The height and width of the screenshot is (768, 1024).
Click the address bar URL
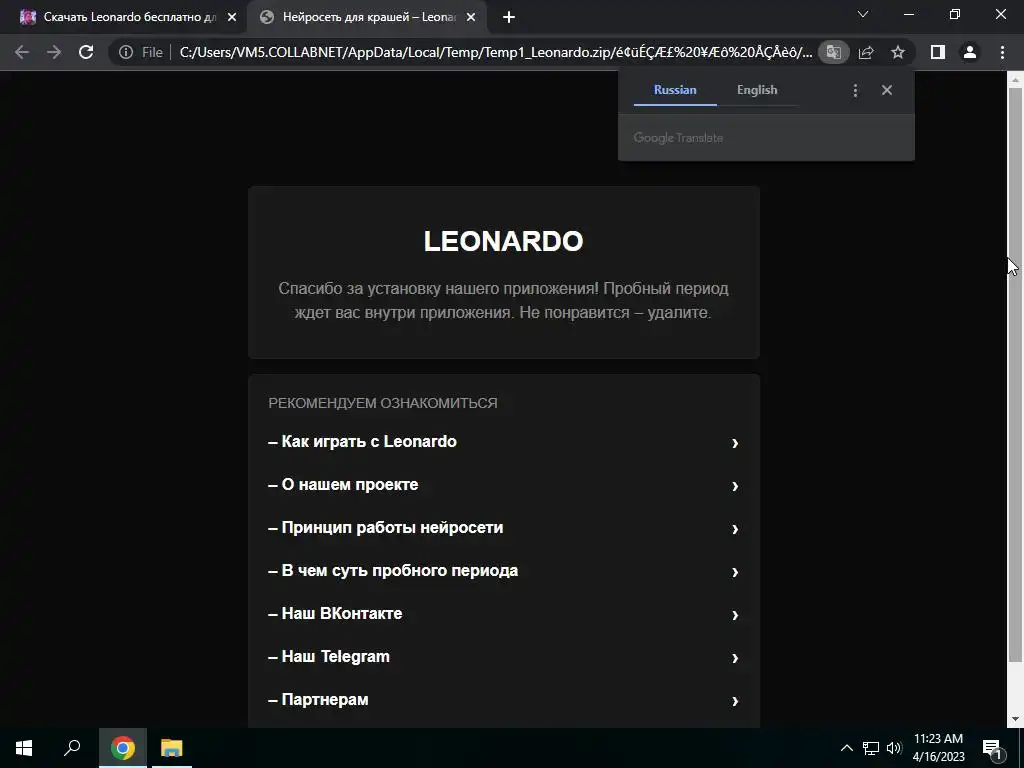click(496, 52)
